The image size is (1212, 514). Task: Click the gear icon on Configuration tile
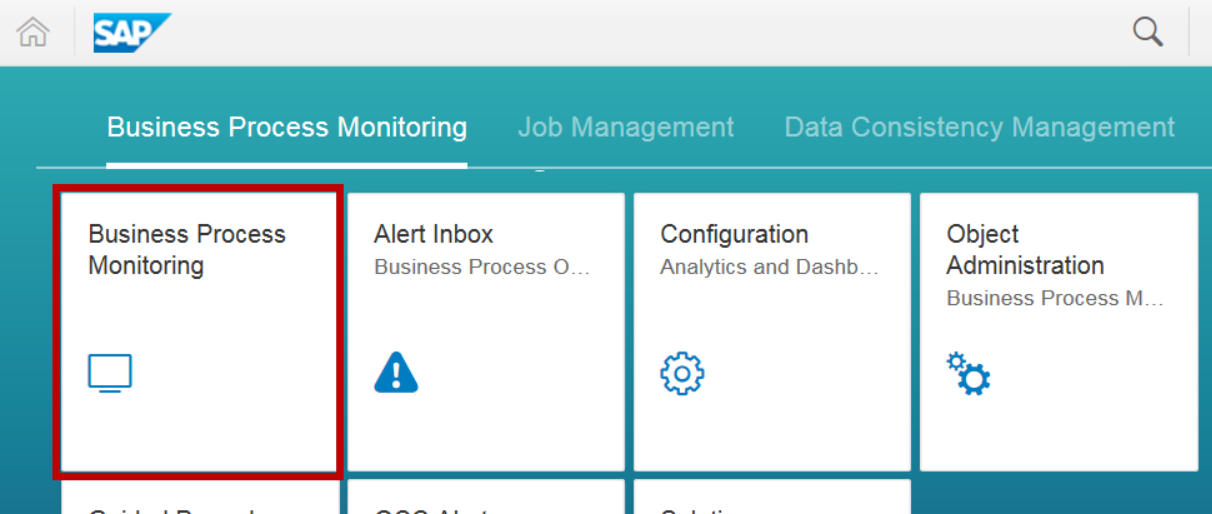tap(682, 373)
